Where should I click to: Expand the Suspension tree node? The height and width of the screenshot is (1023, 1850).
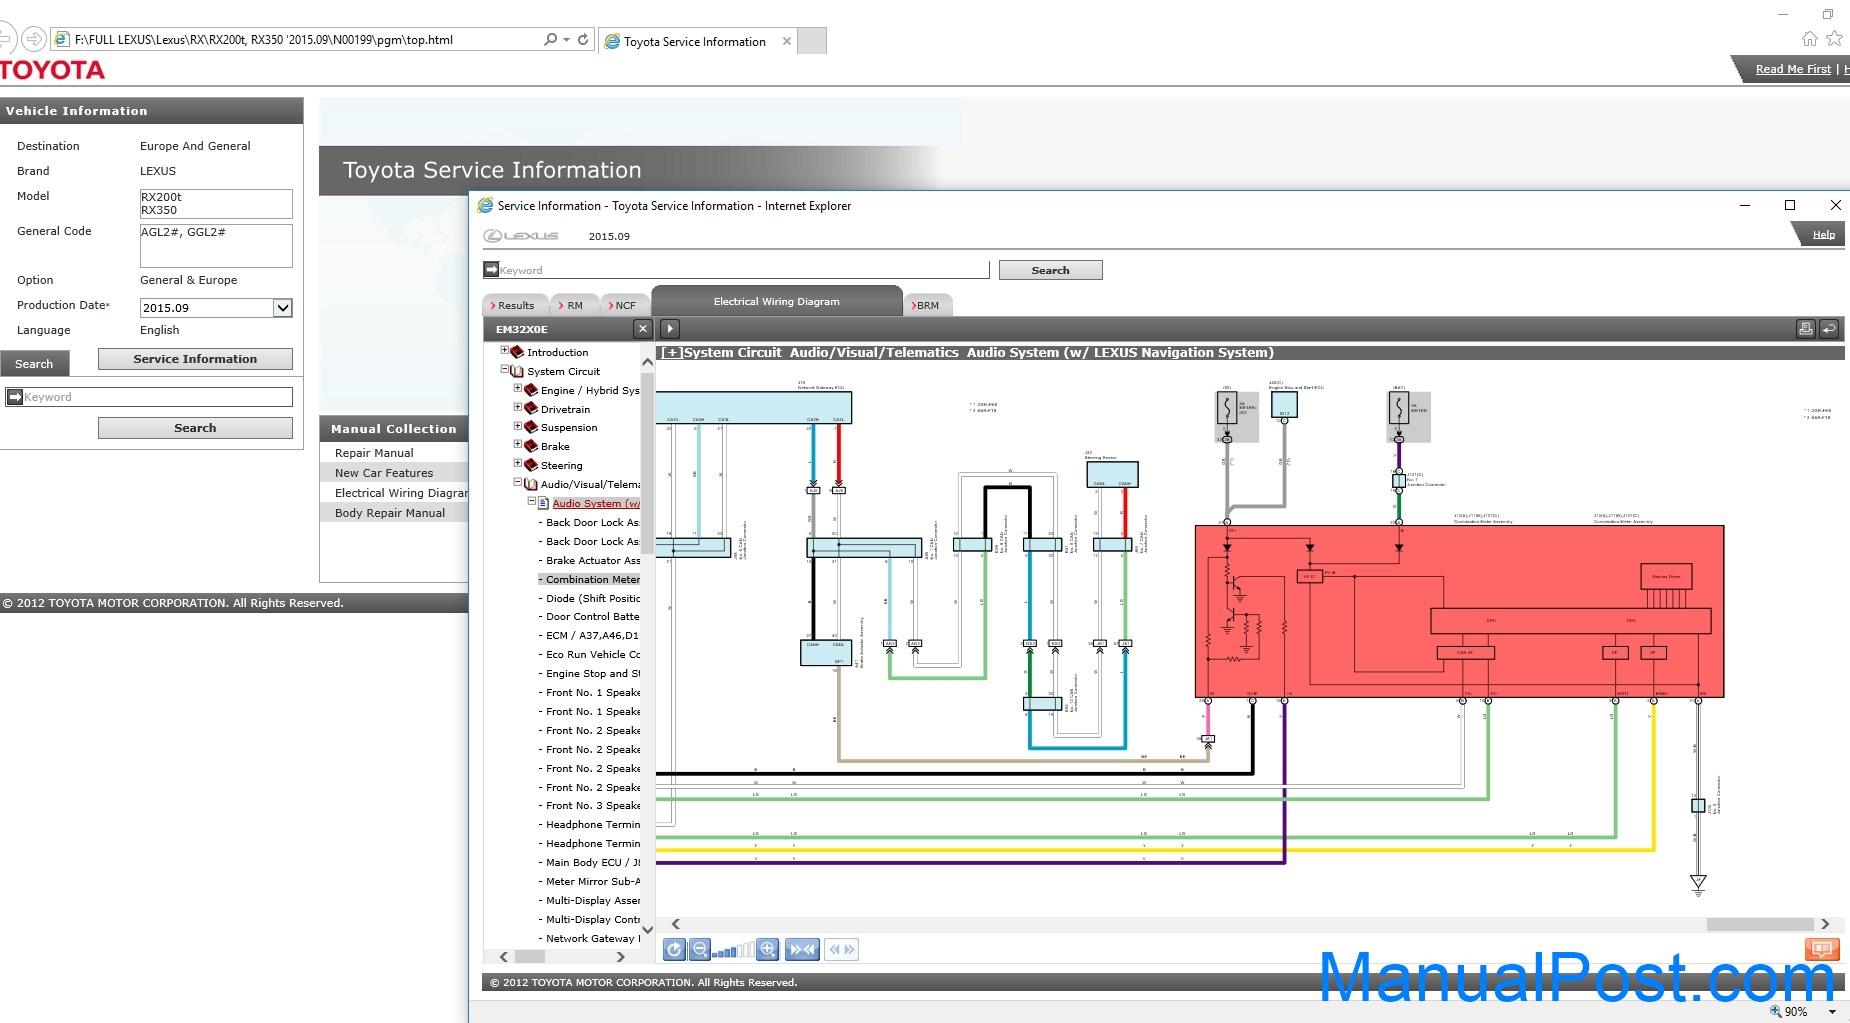click(x=518, y=426)
